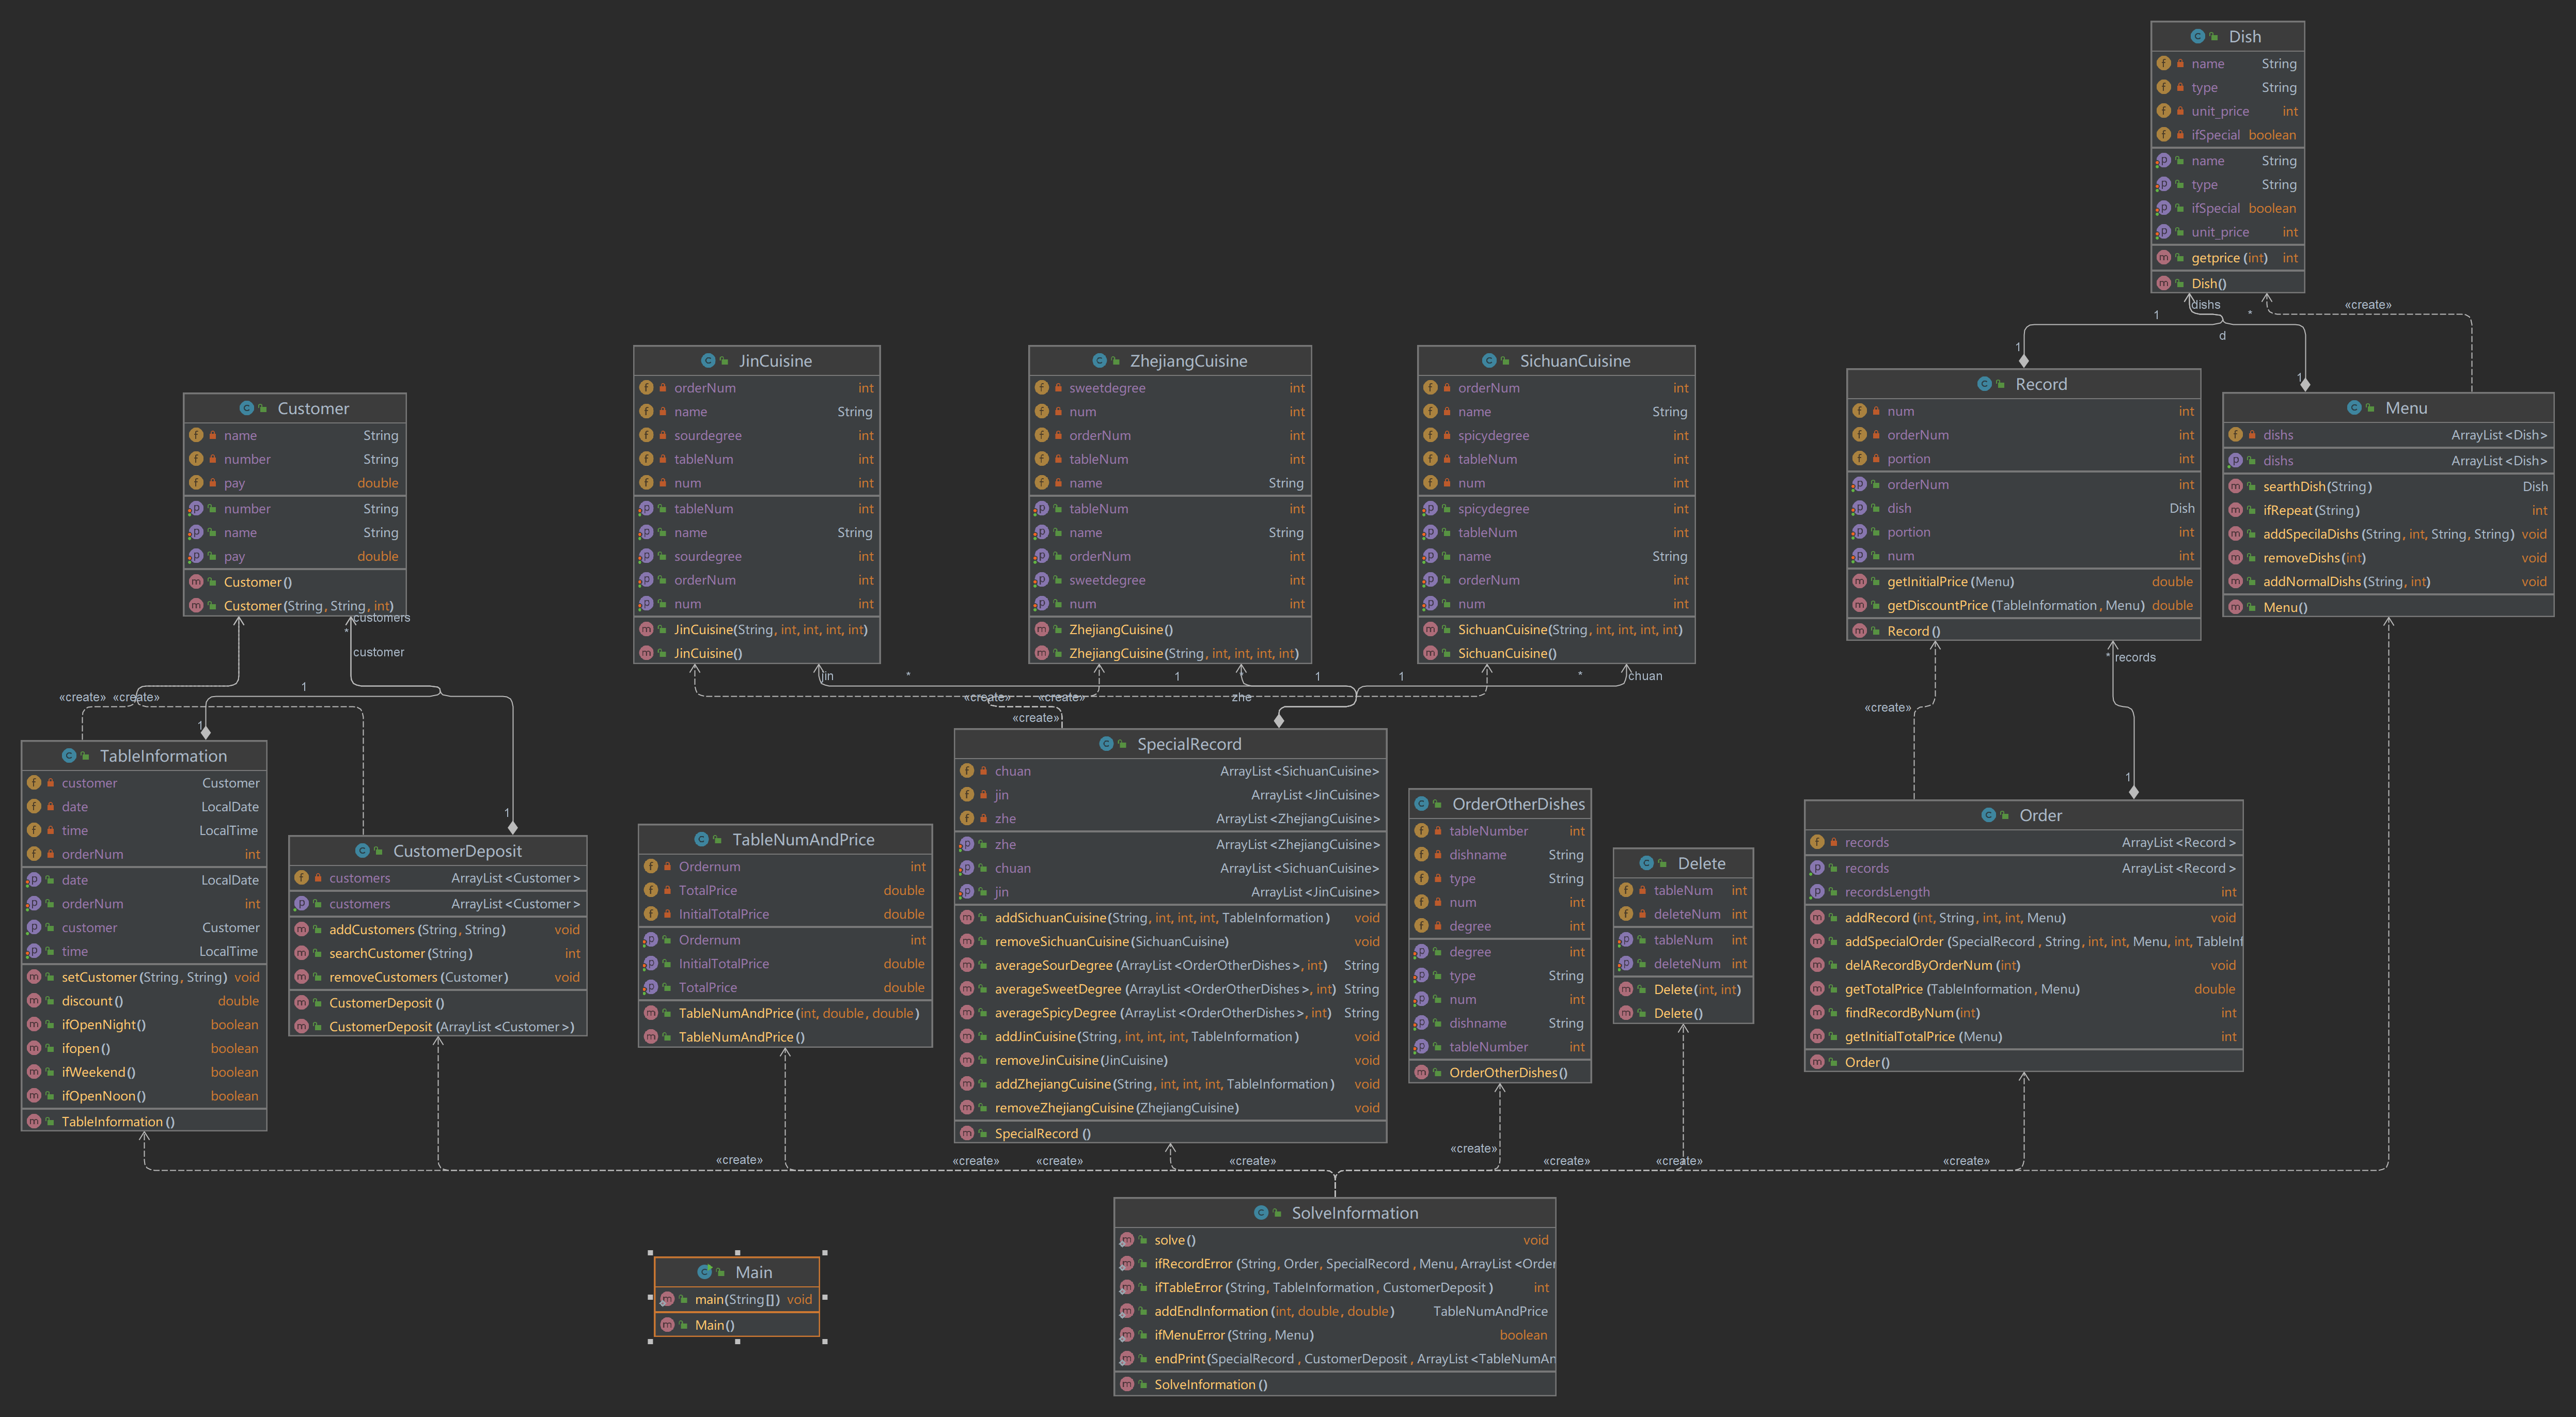The height and width of the screenshot is (1417, 2576).
Task: Click the method icon beside getprice(int)
Action: [x=2164, y=258]
